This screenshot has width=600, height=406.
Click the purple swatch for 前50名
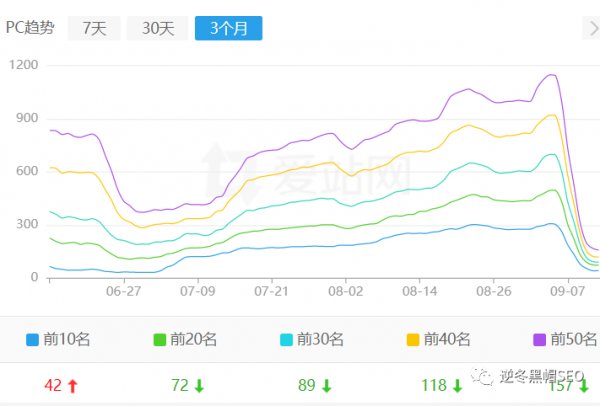535,340
